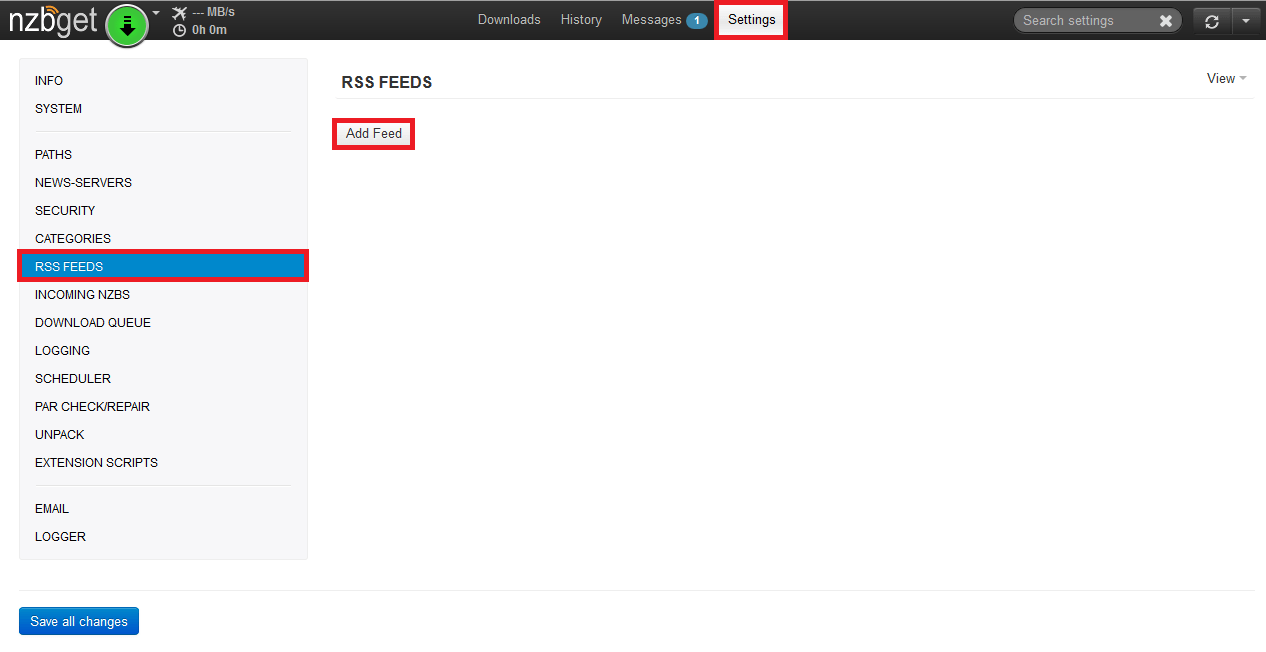Open dropdown arrow next to green download button
The image size is (1266, 652).
pyautogui.click(x=156, y=13)
